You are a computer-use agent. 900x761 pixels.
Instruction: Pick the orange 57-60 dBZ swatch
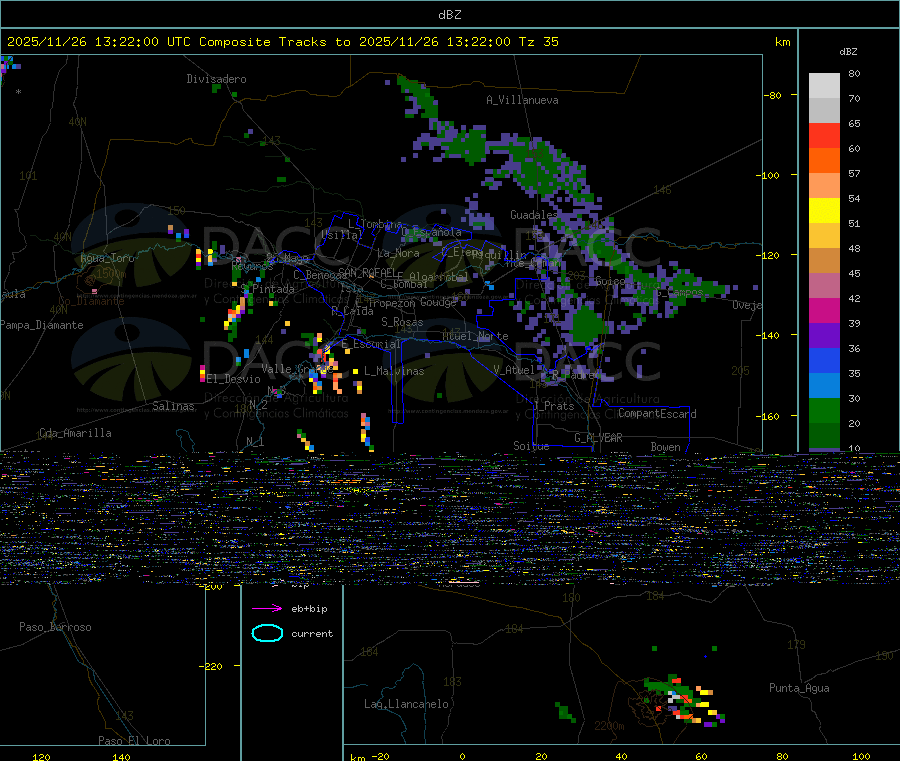(x=824, y=161)
